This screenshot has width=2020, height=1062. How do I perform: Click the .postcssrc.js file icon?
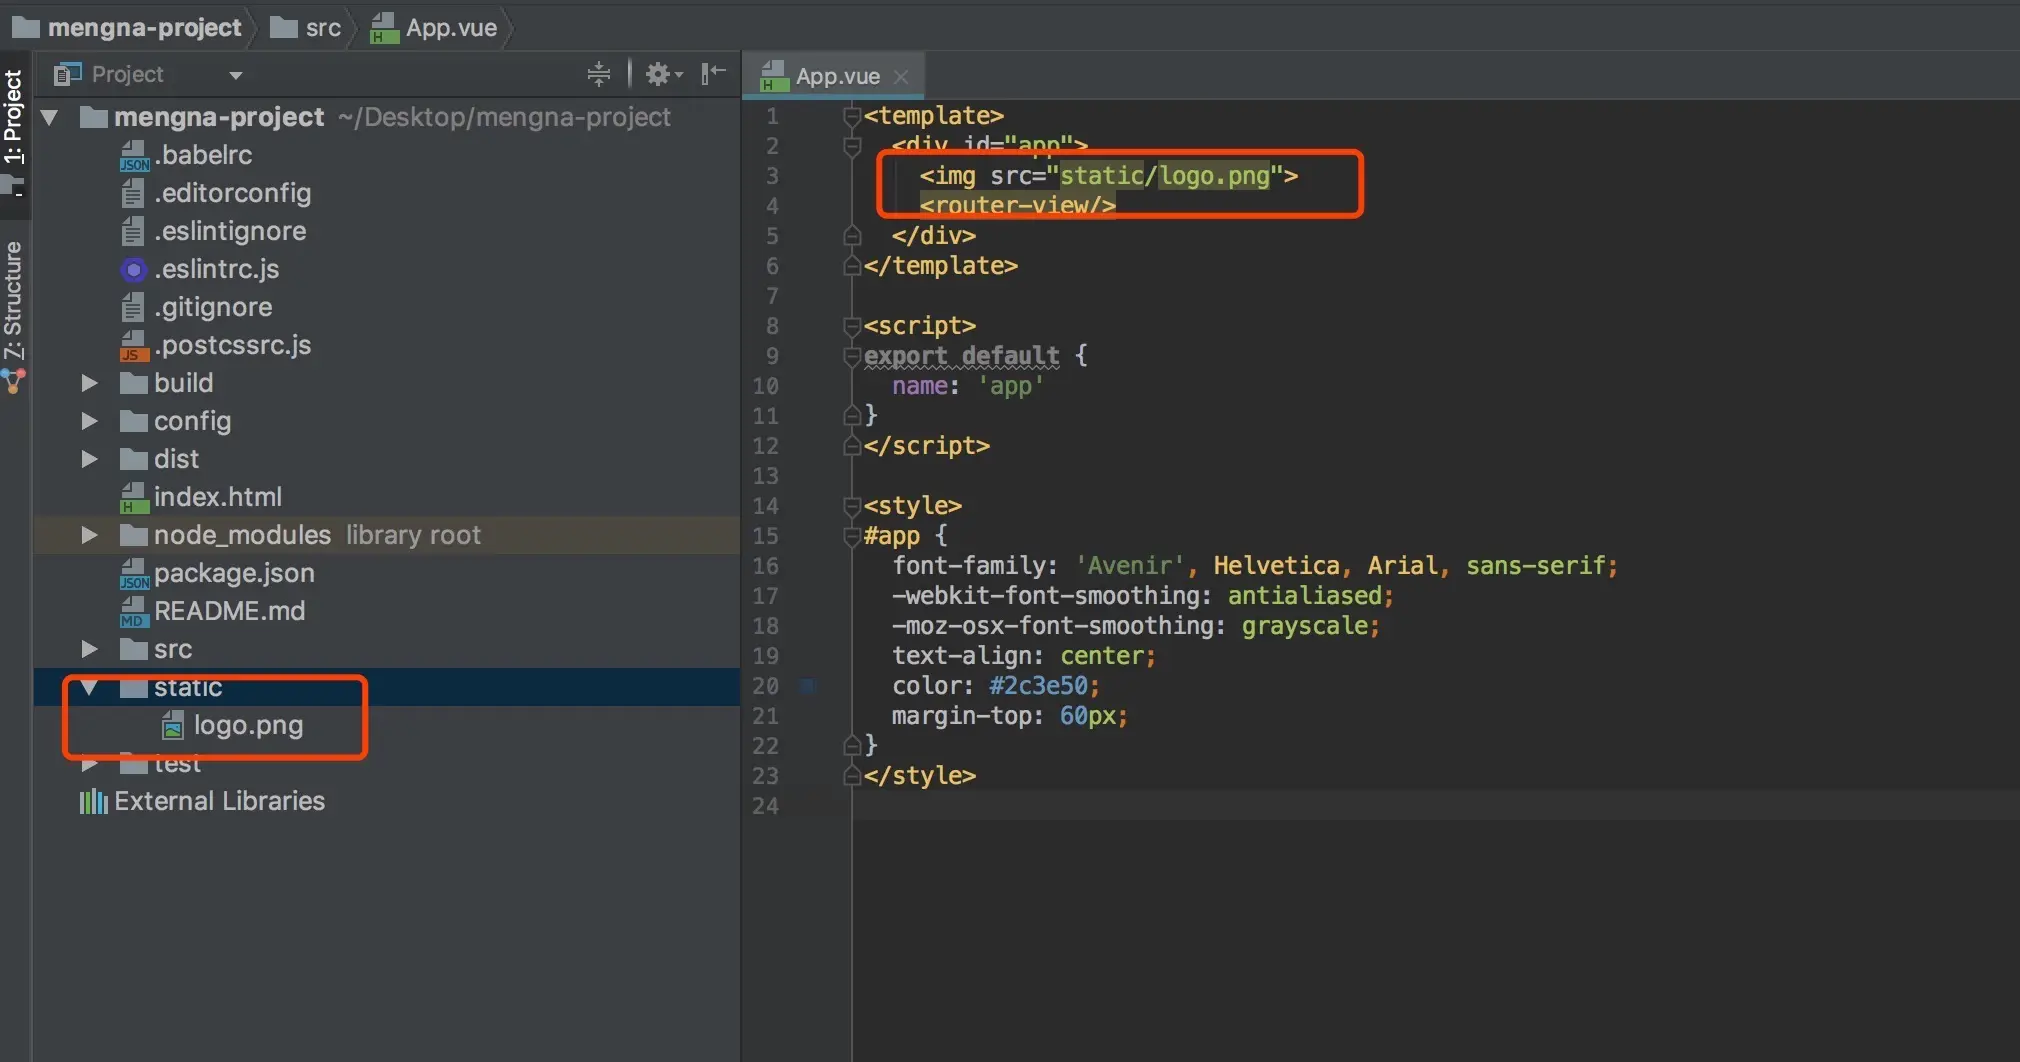click(x=134, y=345)
